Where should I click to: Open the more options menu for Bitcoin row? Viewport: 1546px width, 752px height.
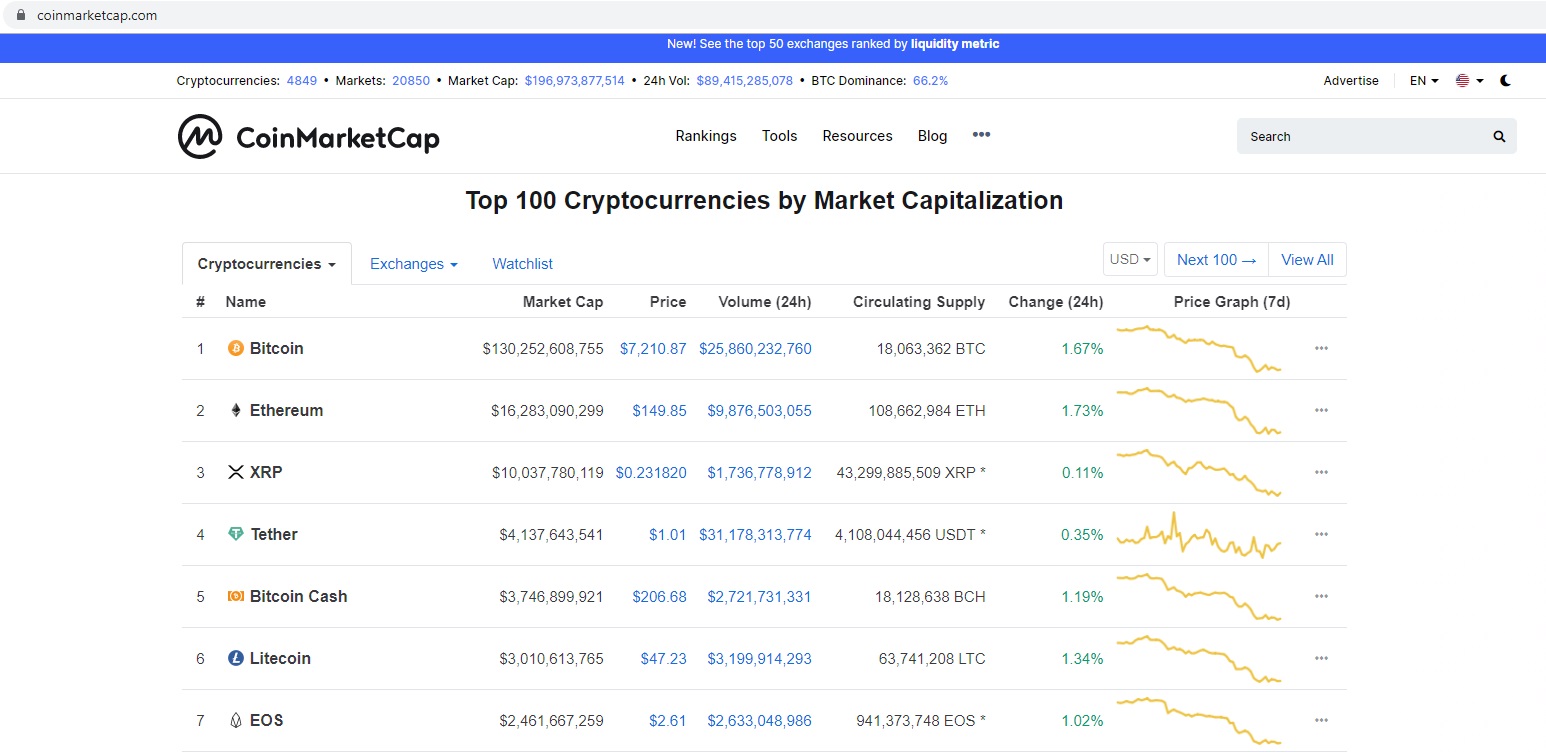1321,348
